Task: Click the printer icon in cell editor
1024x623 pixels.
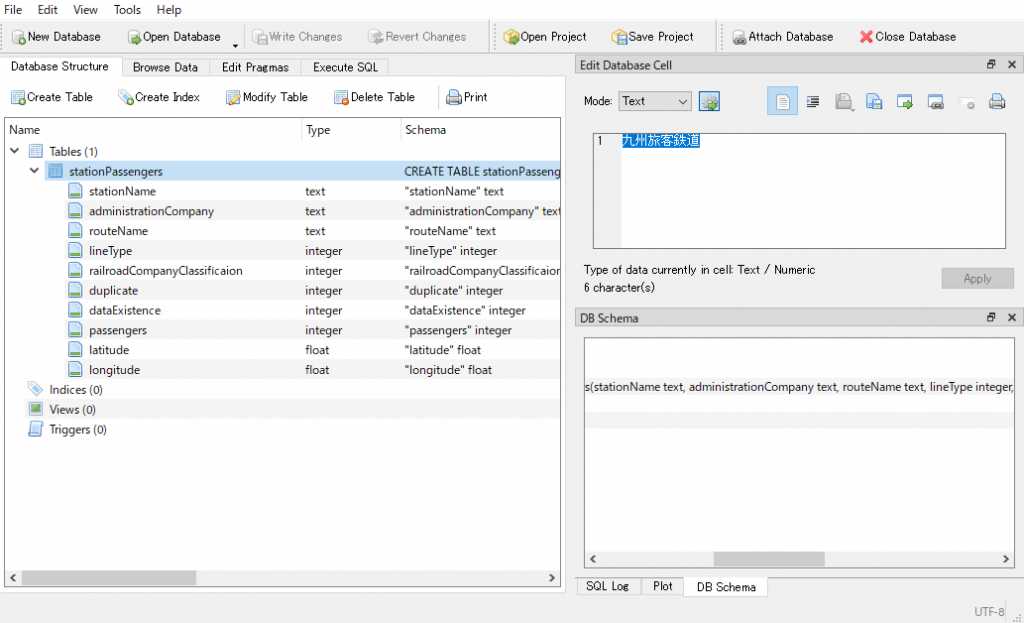Action: coord(996,101)
